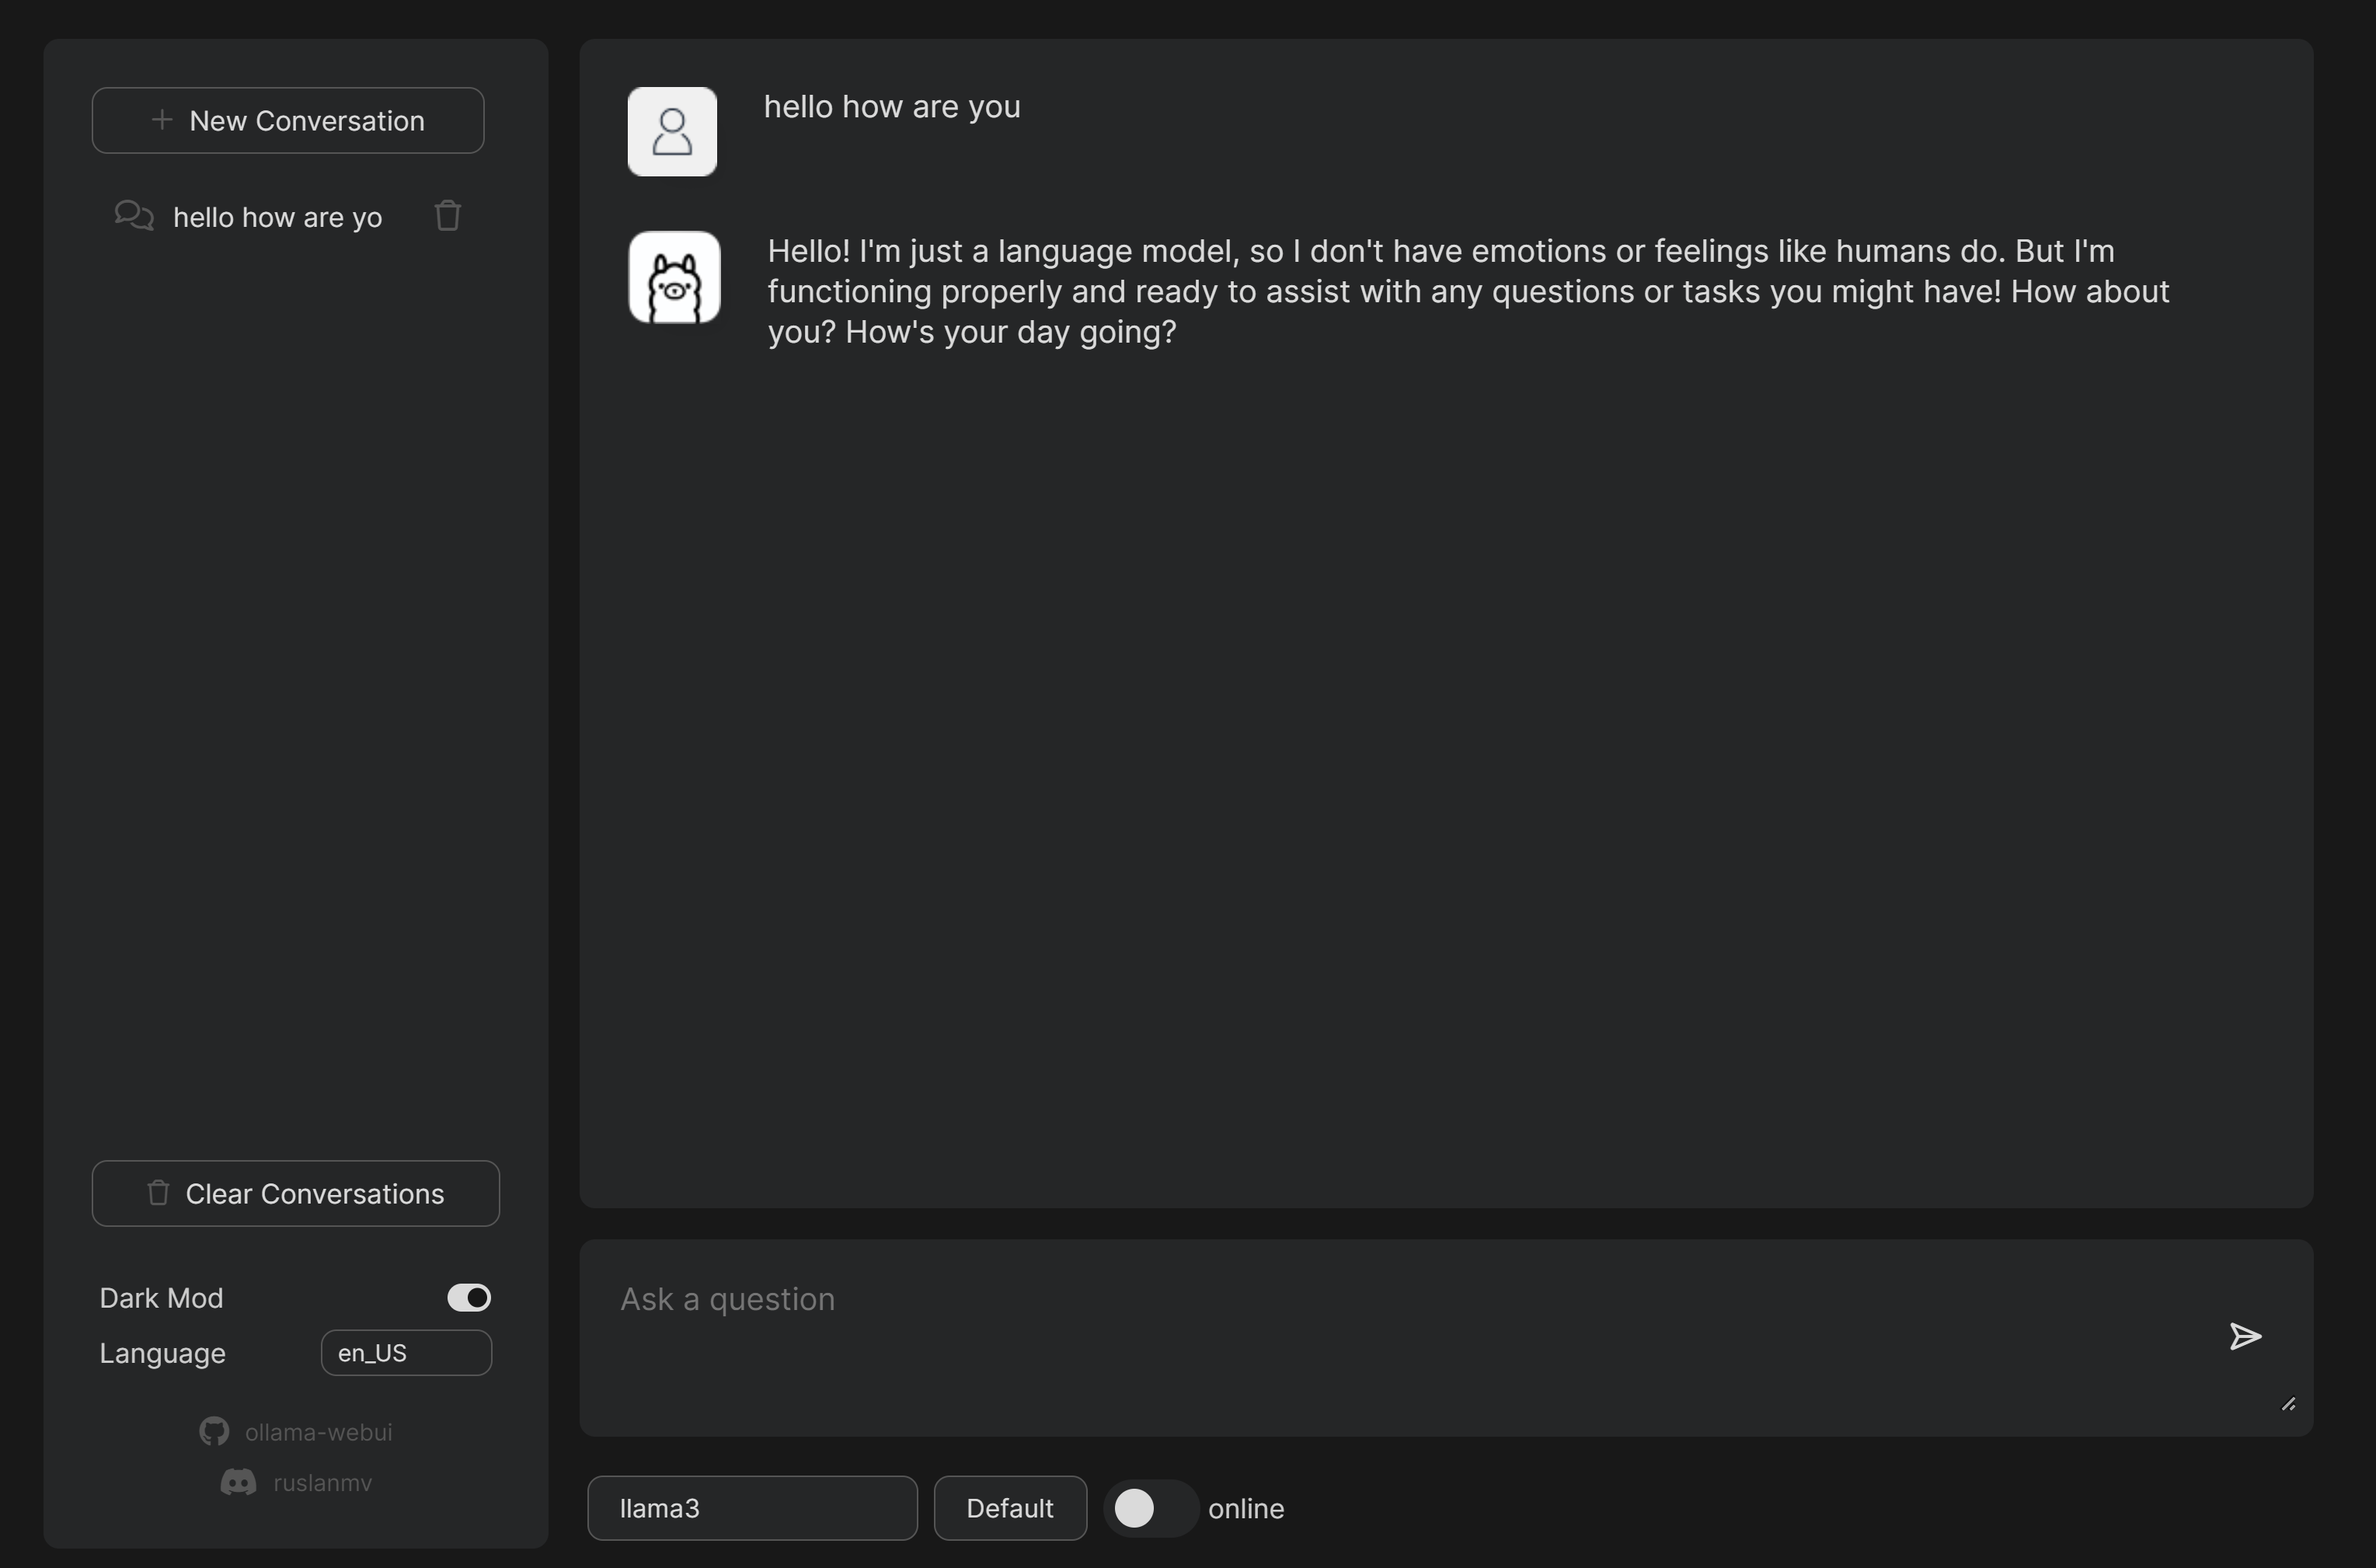Image resolution: width=2376 pixels, height=1568 pixels.
Task: Open the ruslanmv Discord link
Action: click(x=322, y=1482)
